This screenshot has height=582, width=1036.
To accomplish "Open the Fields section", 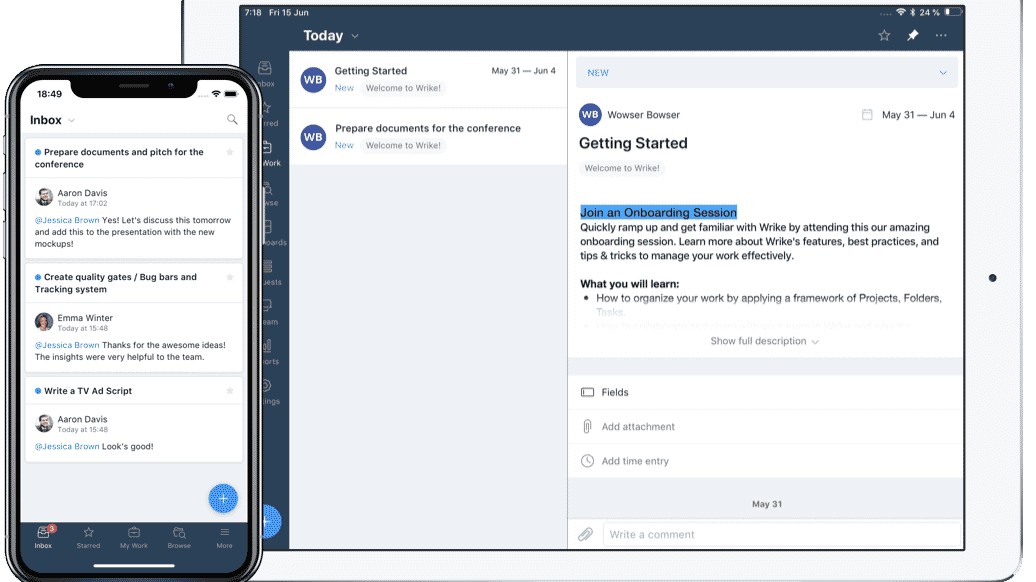I will (x=765, y=392).
